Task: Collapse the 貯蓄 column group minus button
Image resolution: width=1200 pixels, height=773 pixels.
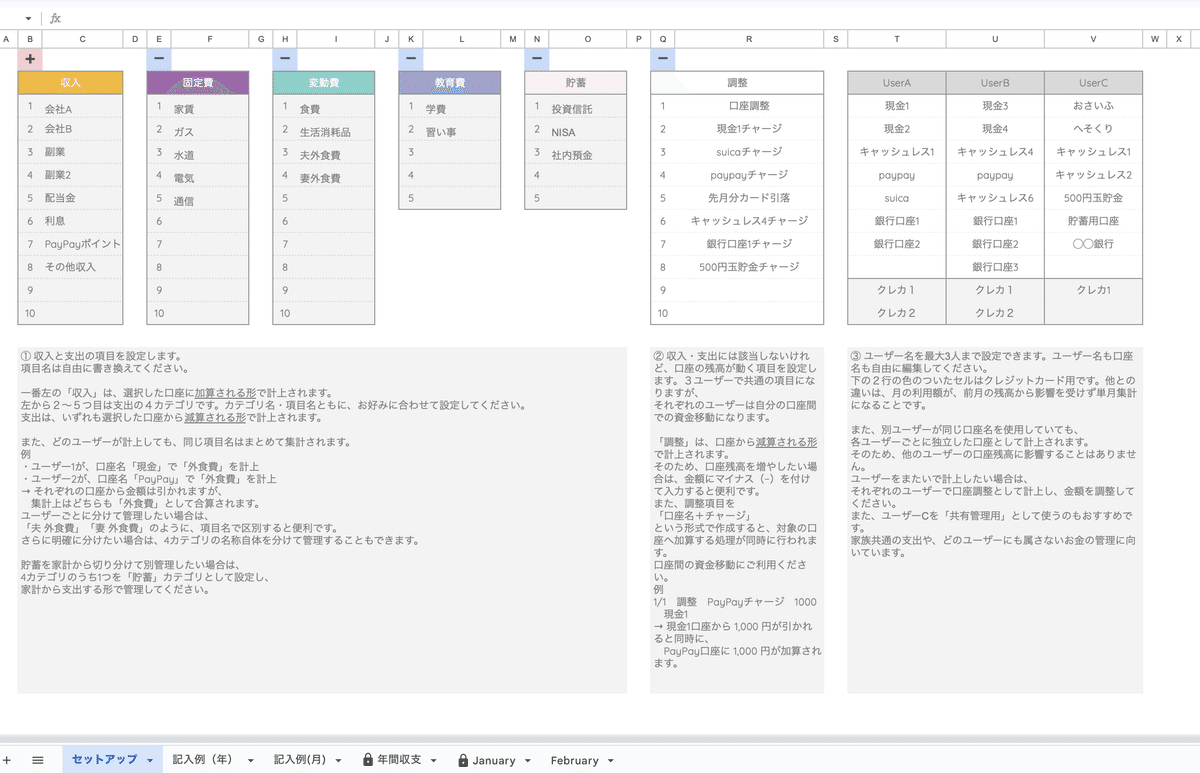Action: click(536, 58)
